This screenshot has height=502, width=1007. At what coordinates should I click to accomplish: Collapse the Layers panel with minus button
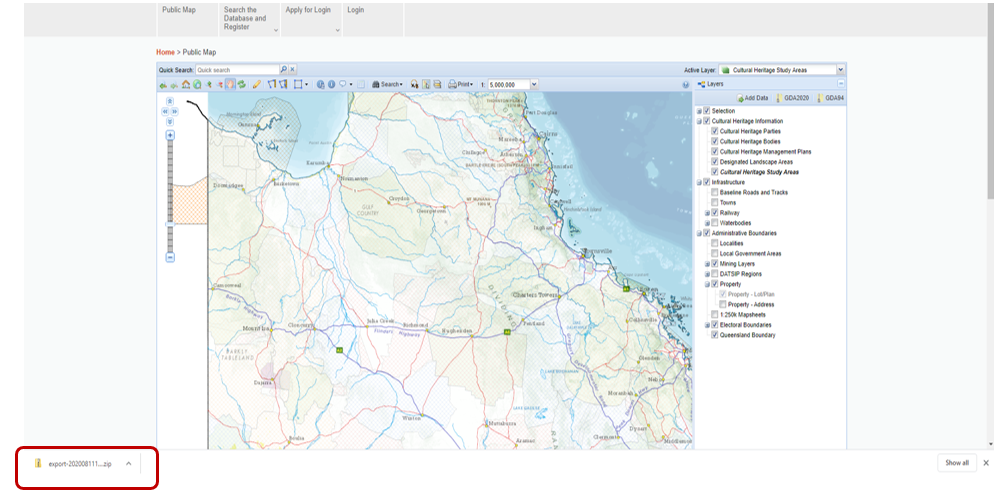841,84
